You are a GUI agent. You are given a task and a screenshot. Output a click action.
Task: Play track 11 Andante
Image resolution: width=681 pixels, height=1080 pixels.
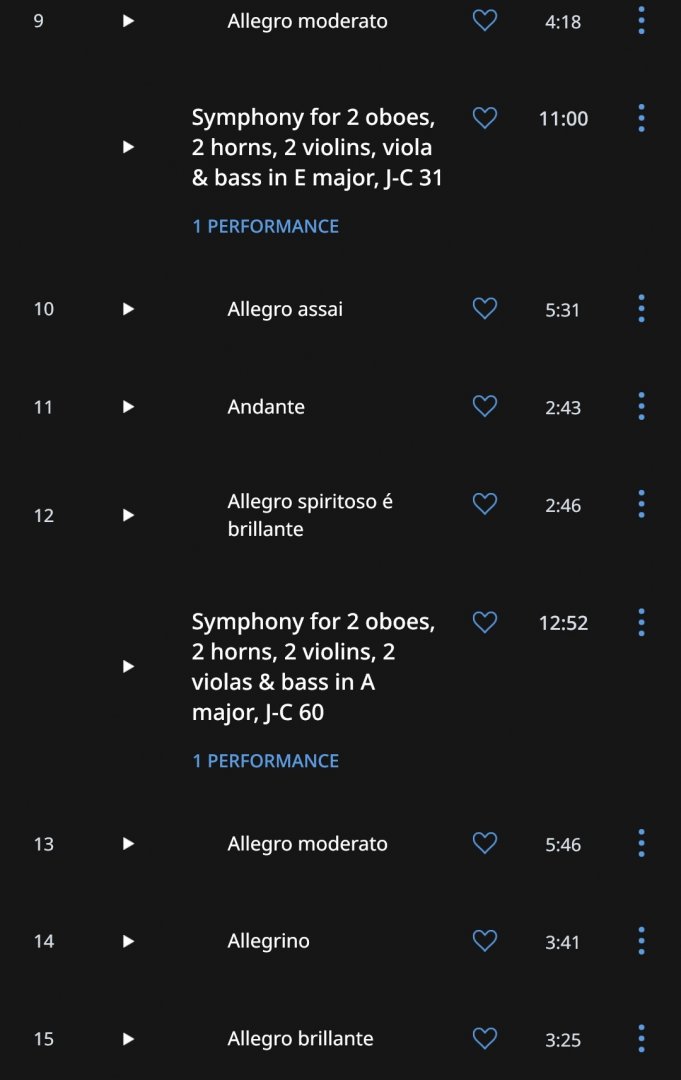tap(128, 407)
